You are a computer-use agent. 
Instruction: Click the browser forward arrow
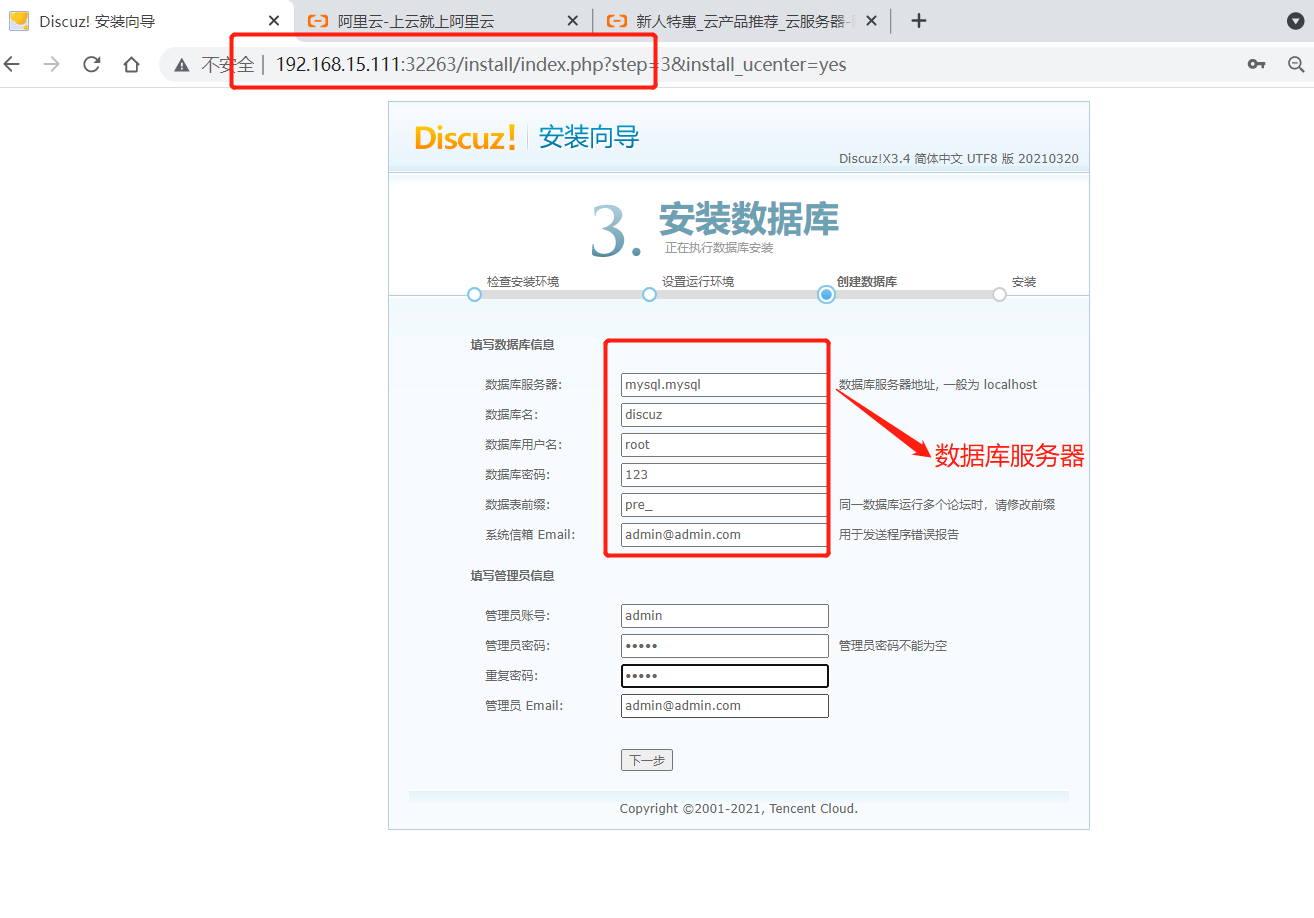pos(52,65)
